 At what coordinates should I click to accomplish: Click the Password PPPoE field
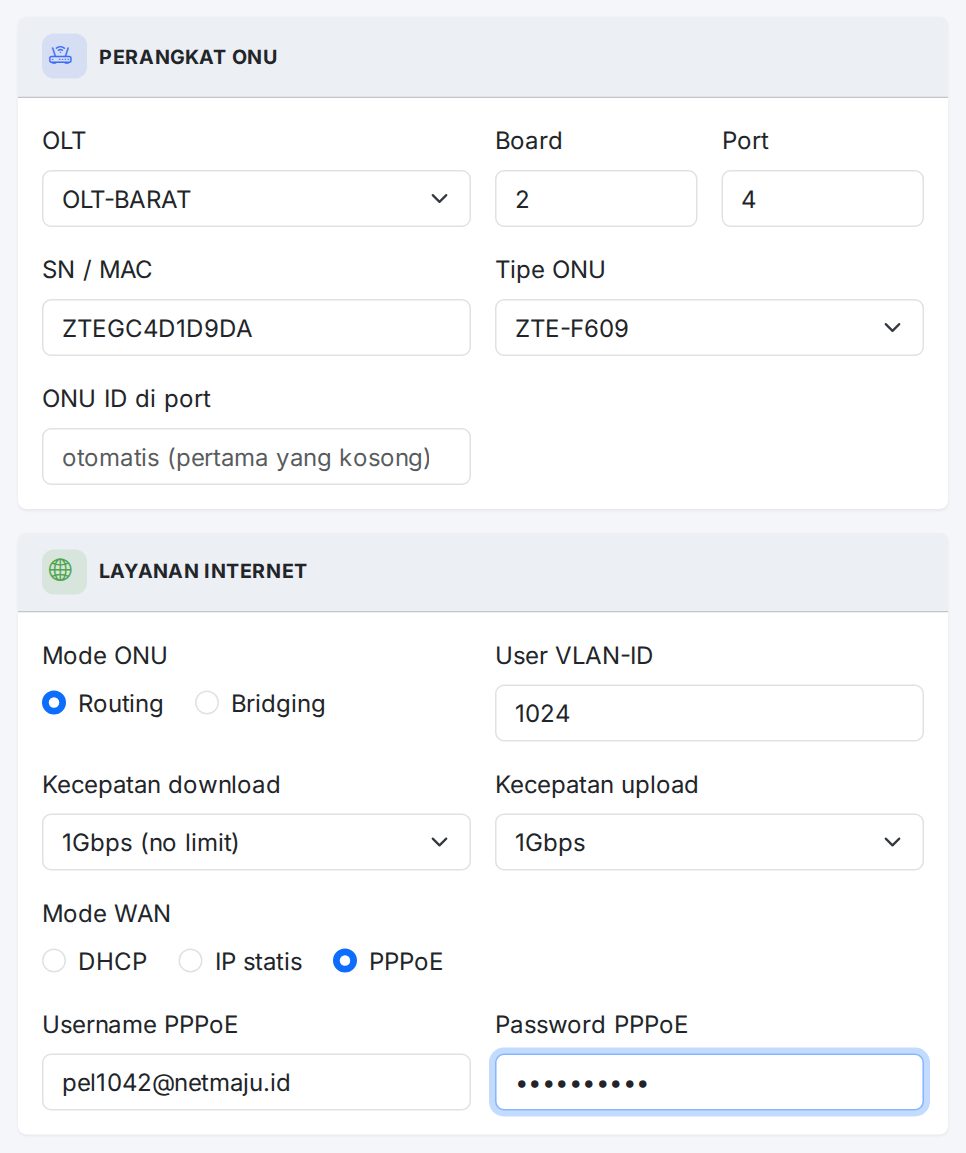pyautogui.click(x=709, y=1082)
